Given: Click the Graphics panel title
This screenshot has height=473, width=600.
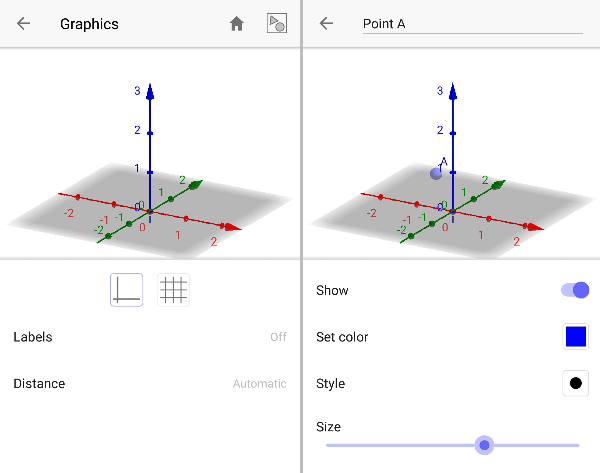Looking at the screenshot, I should point(89,24).
